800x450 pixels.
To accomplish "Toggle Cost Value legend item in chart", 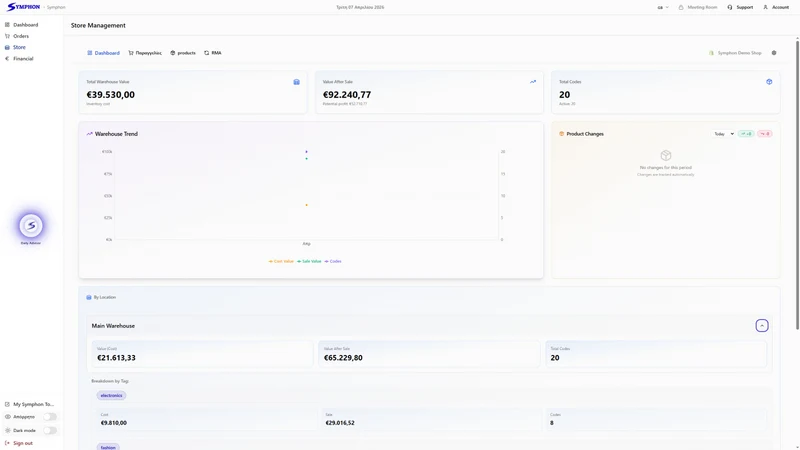I will click(x=281, y=261).
